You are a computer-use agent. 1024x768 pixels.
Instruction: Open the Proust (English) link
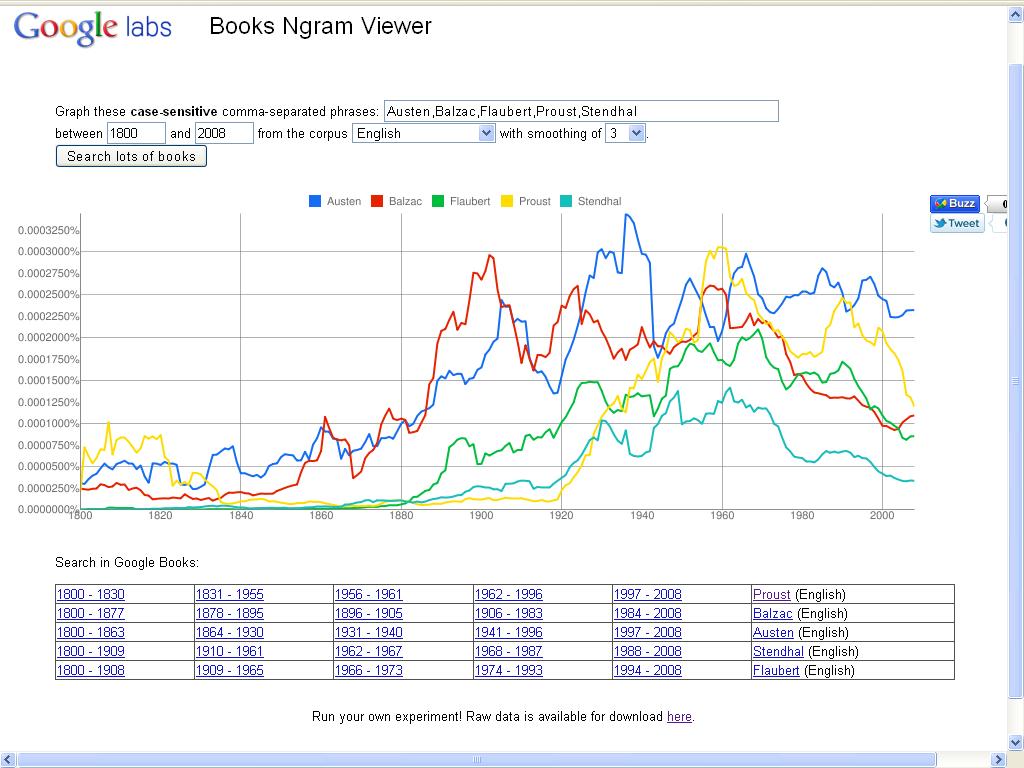coord(771,594)
